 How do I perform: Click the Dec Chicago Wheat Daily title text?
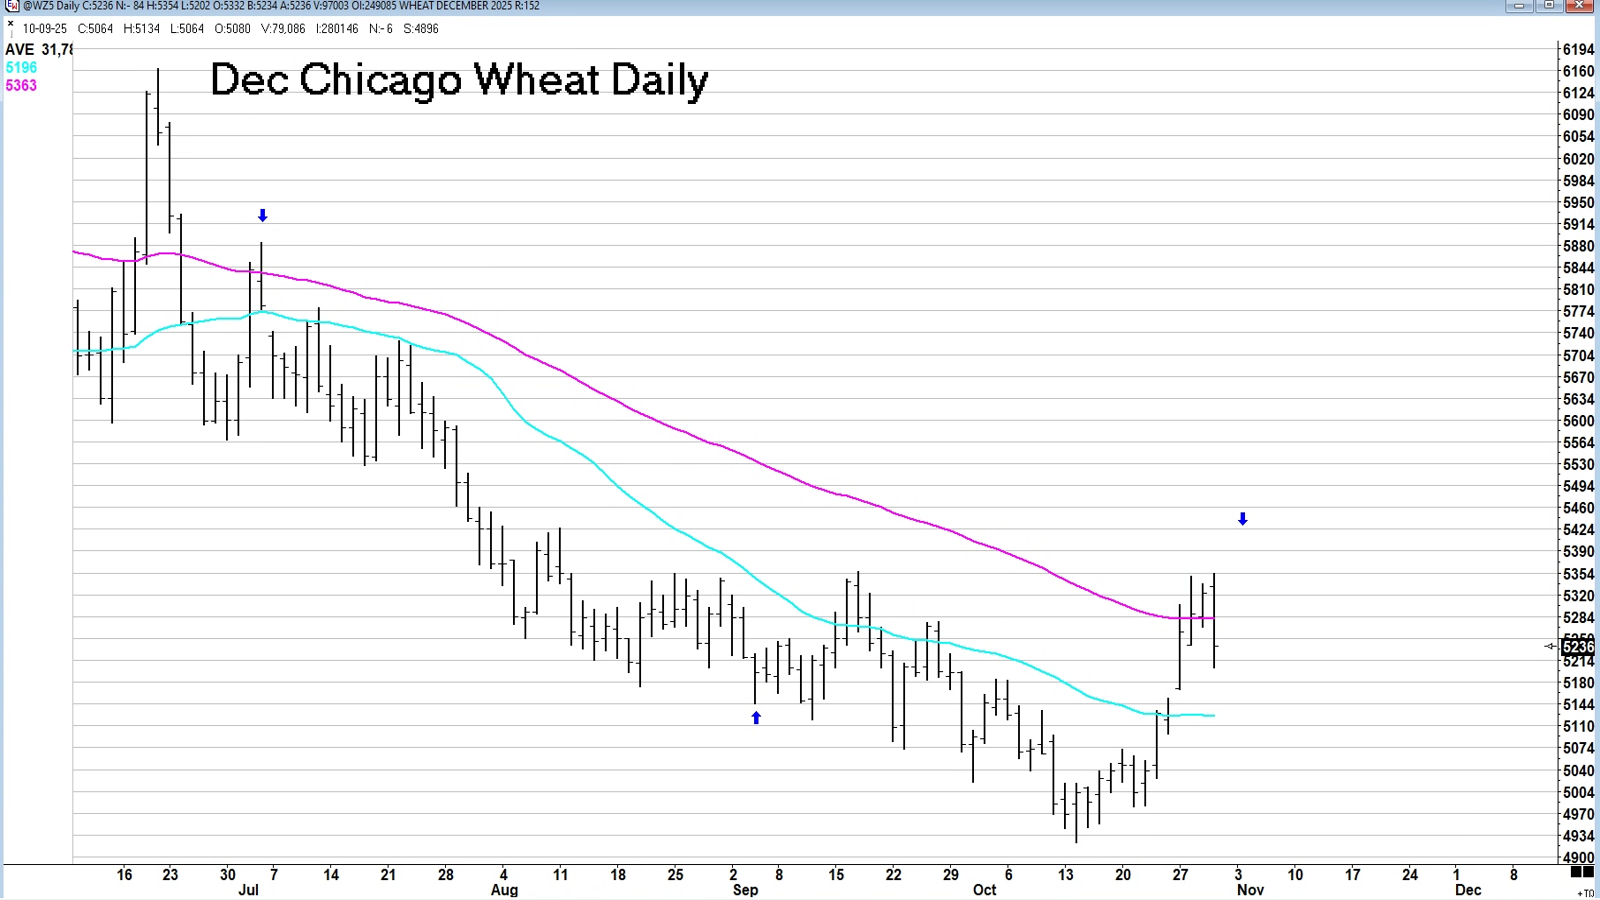point(459,80)
